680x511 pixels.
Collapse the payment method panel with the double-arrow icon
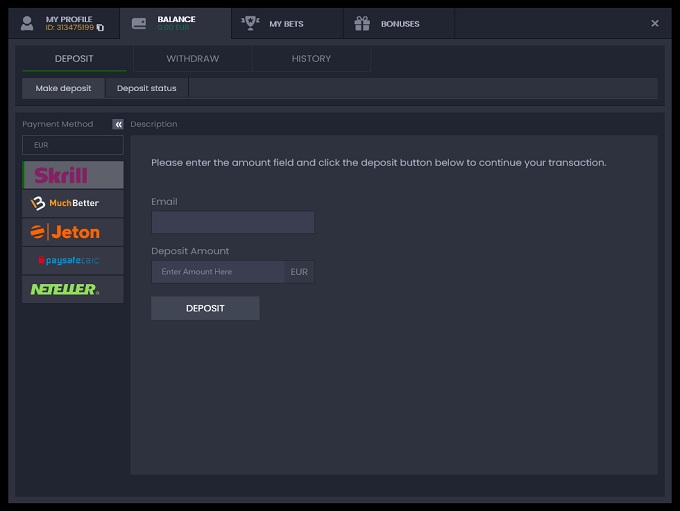tap(118, 124)
